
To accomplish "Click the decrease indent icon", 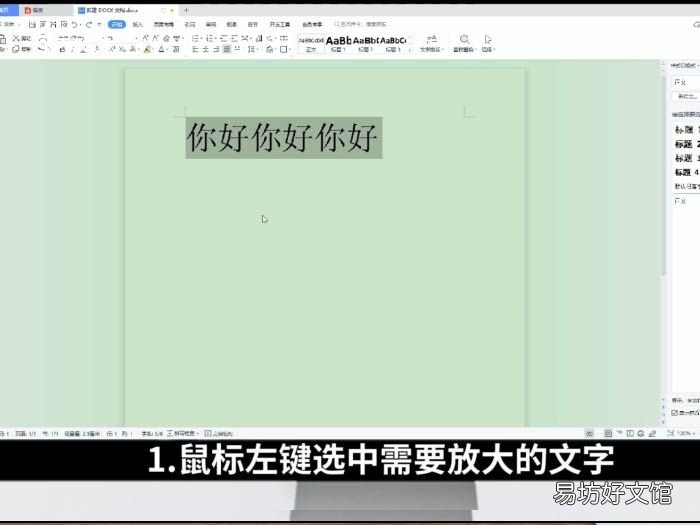I will [224, 38].
